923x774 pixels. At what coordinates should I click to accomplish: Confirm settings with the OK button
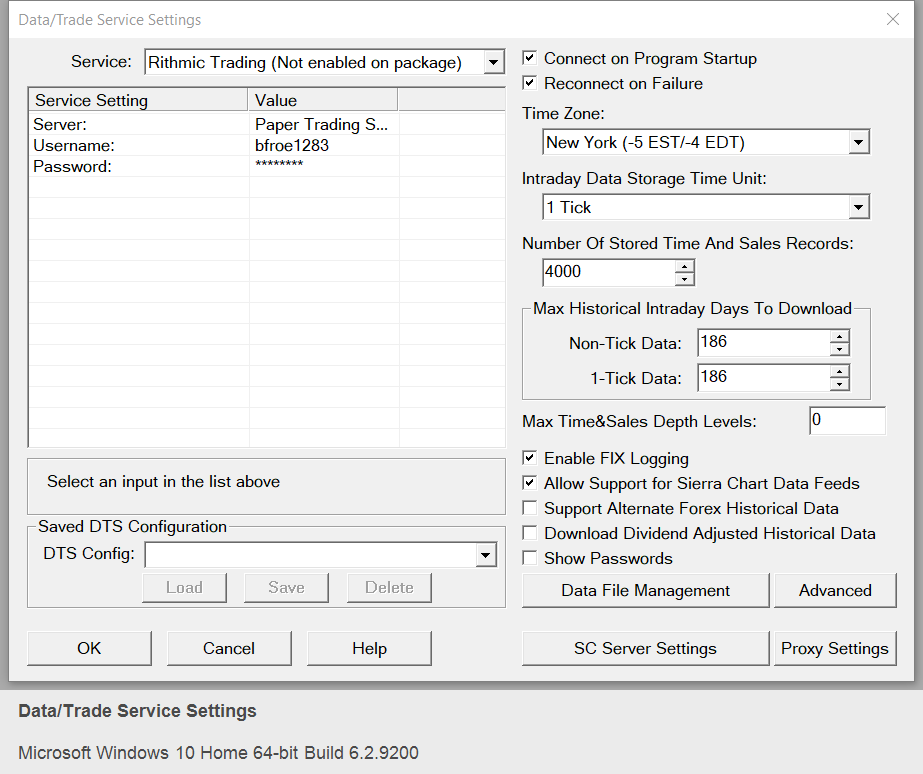89,648
